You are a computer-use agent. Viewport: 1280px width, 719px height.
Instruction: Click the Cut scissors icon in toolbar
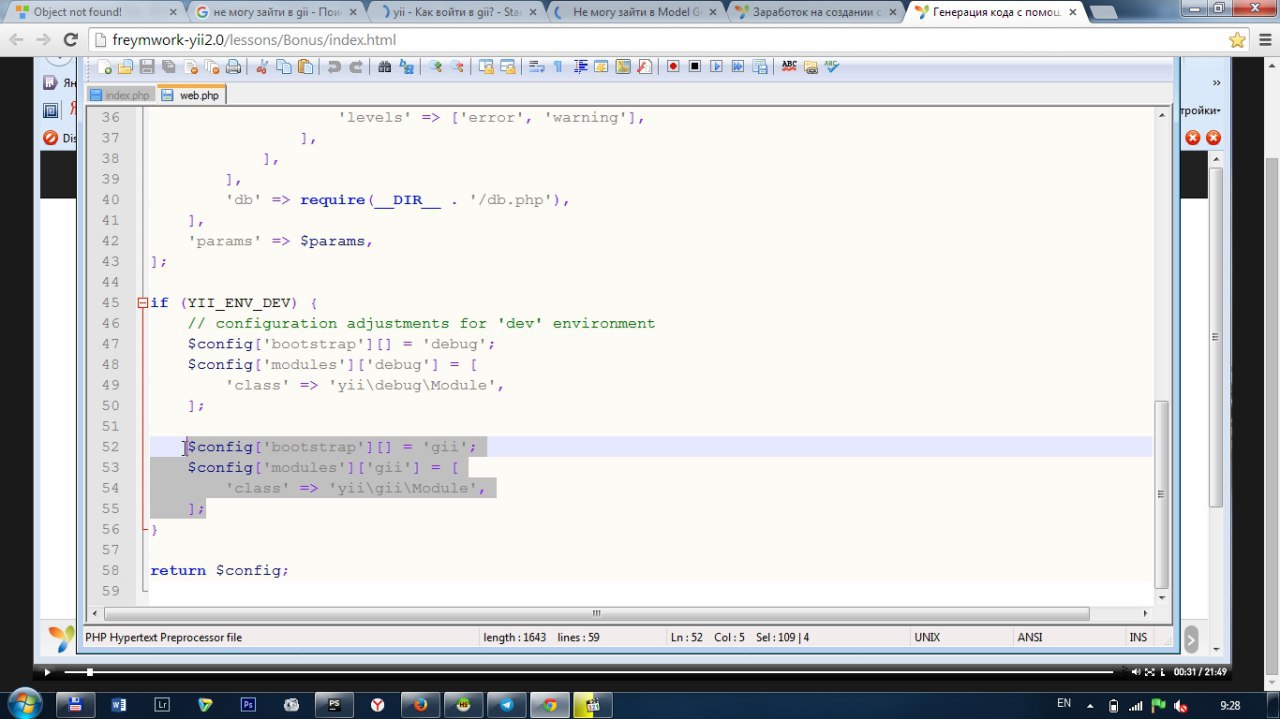click(x=262, y=67)
